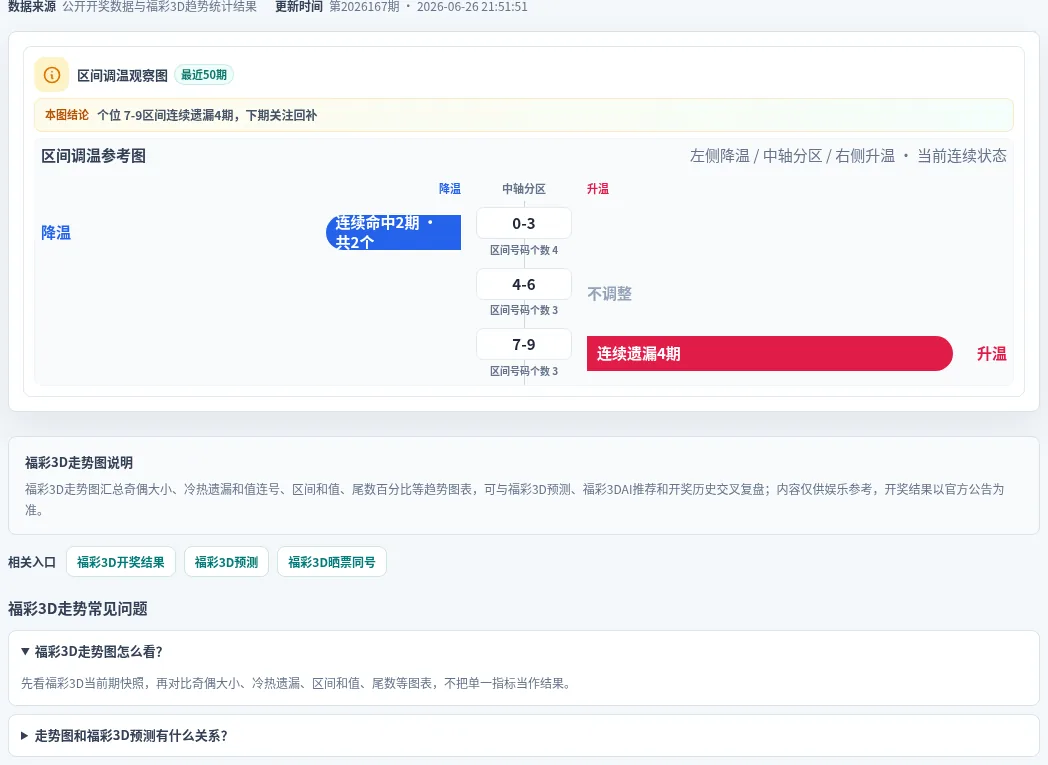
Task: Open the 福彩3D预测 link
Action: click(226, 562)
